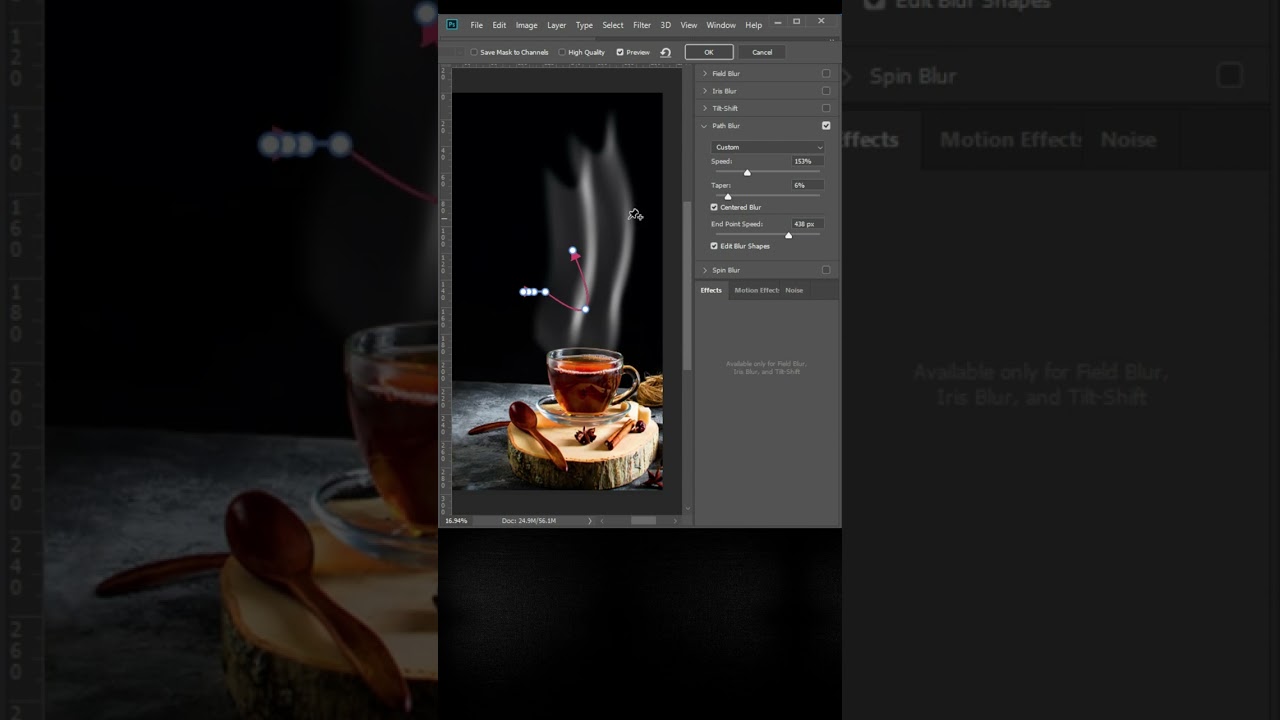
Task: Click Cancel to exit Blur Gallery
Action: [x=762, y=52]
